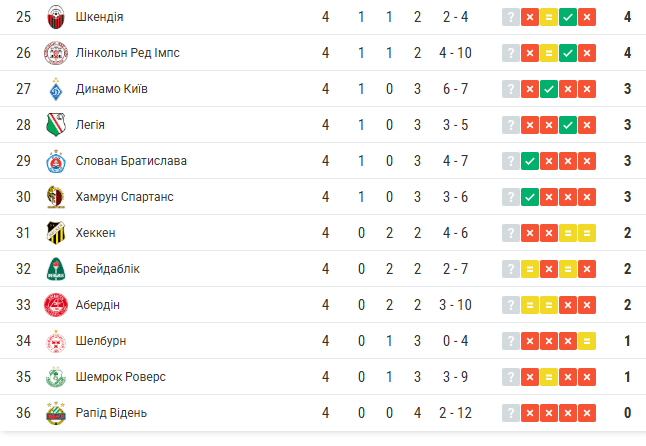Click yellow draw badge in Лінкольн Ред Імпс row
This screenshot has height=446, width=646.
[x=548, y=53]
